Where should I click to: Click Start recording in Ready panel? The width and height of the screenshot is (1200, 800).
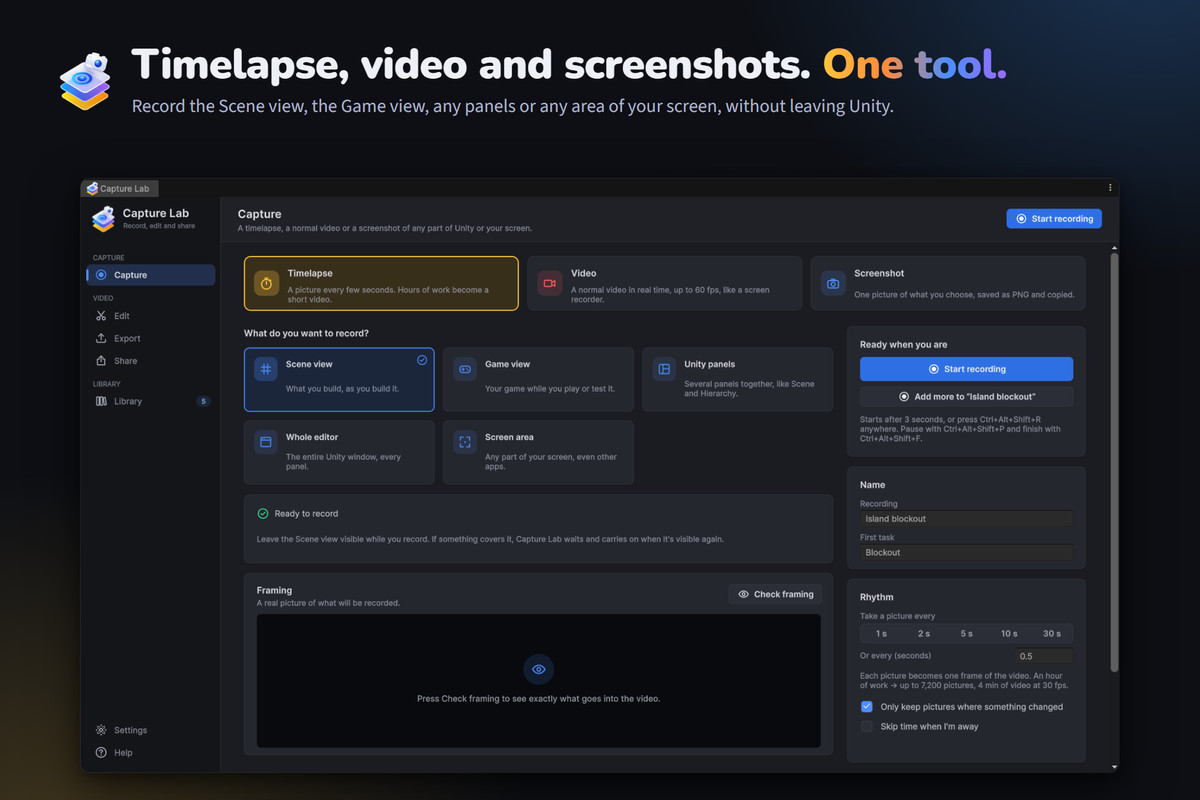click(x=966, y=369)
